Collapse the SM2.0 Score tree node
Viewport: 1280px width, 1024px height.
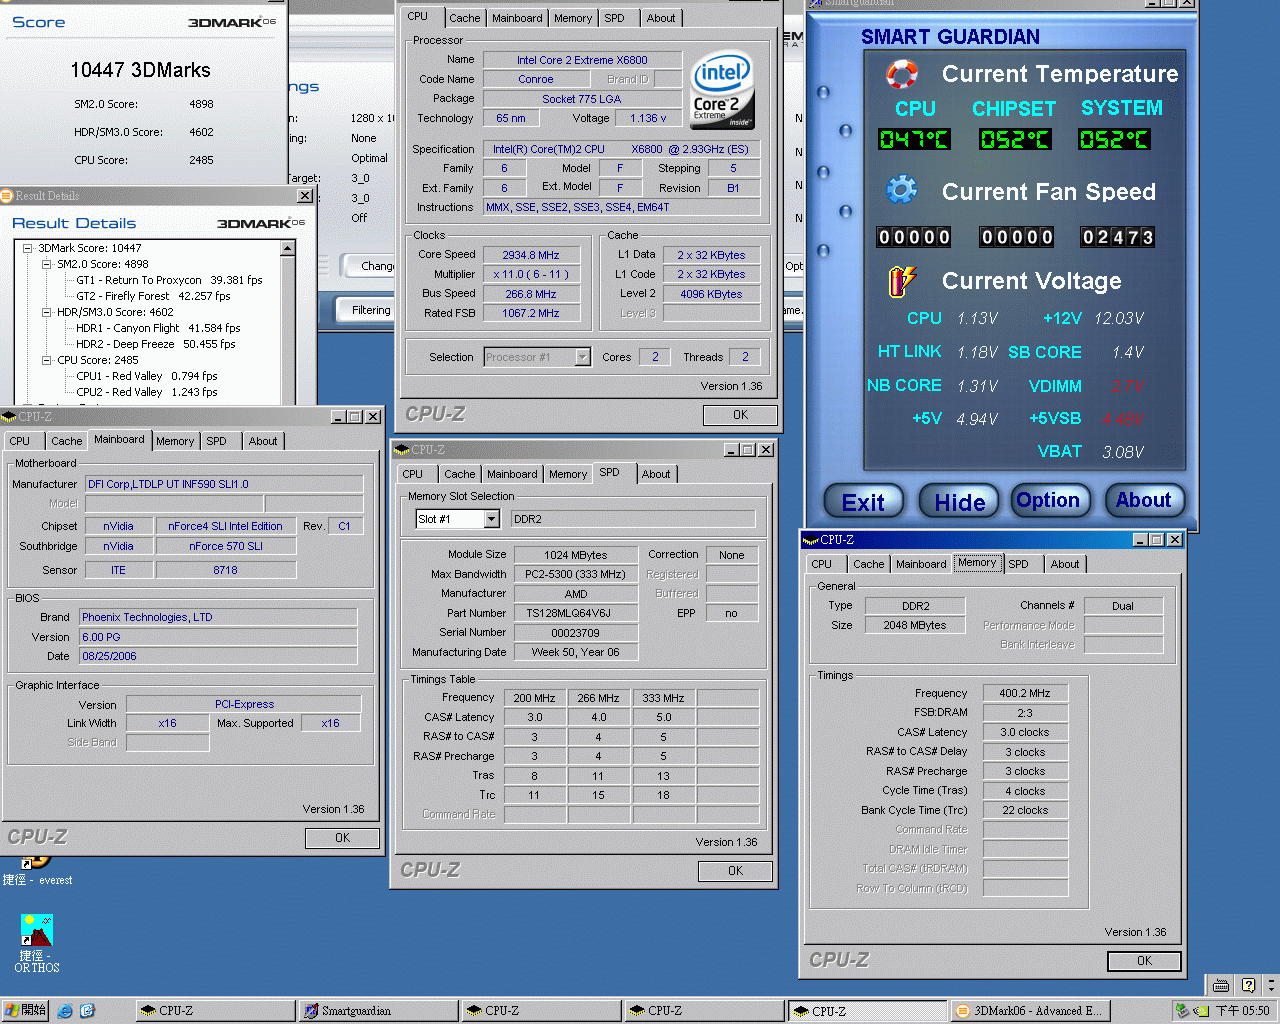pos(47,264)
